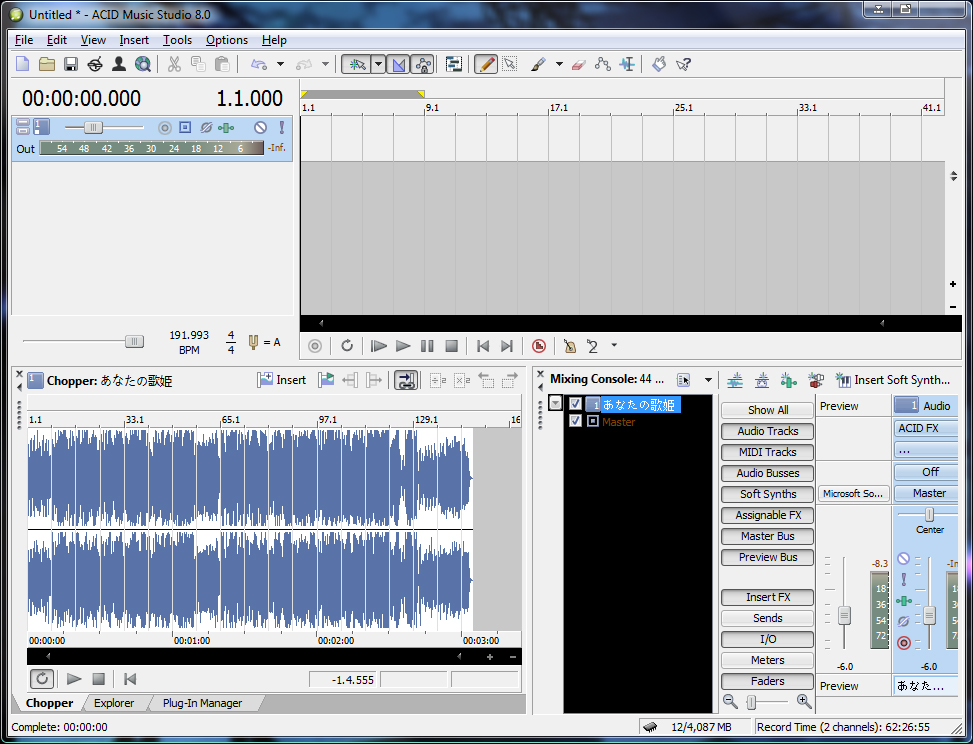Open the Paint tool dropdown arrow
Viewport: 973px width, 744px height.
[x=559, y=64]
